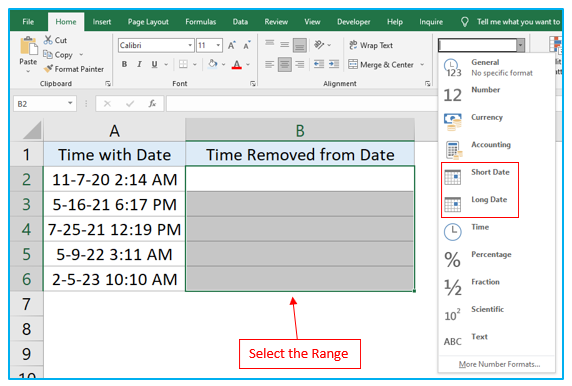The image size is (572, 386).
Task: Click Merge & Center button
Action: pos(381,65)
